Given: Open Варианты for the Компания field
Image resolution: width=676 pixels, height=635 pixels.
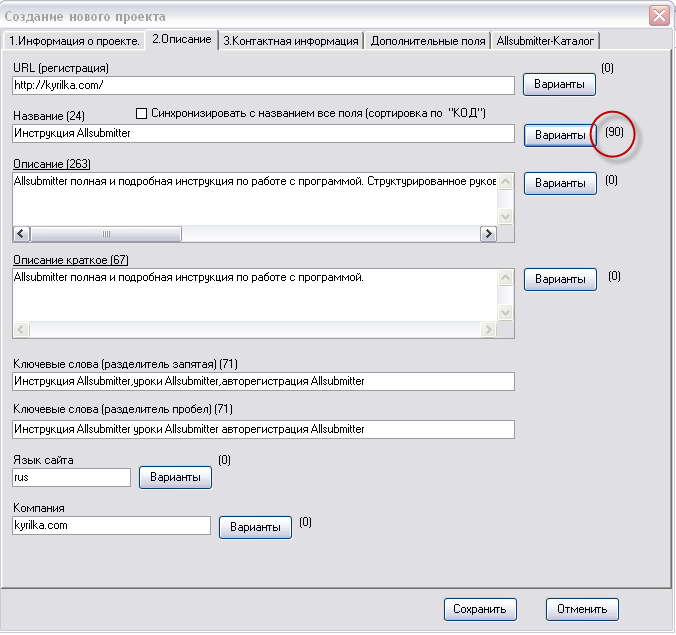Looking at the screenshot, I should [255, 527].
